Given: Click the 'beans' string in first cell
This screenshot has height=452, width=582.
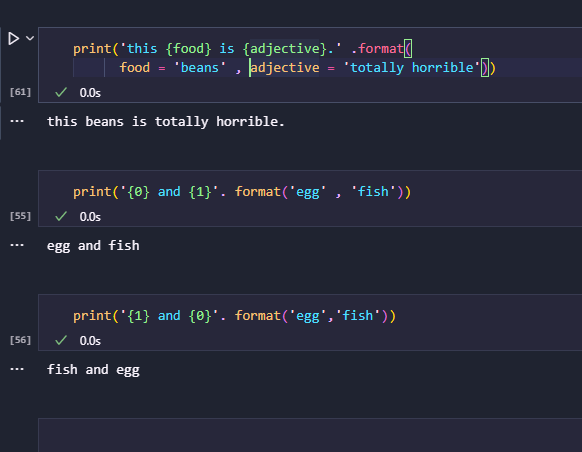Looking at the screenshot, I should pos(200,68).
